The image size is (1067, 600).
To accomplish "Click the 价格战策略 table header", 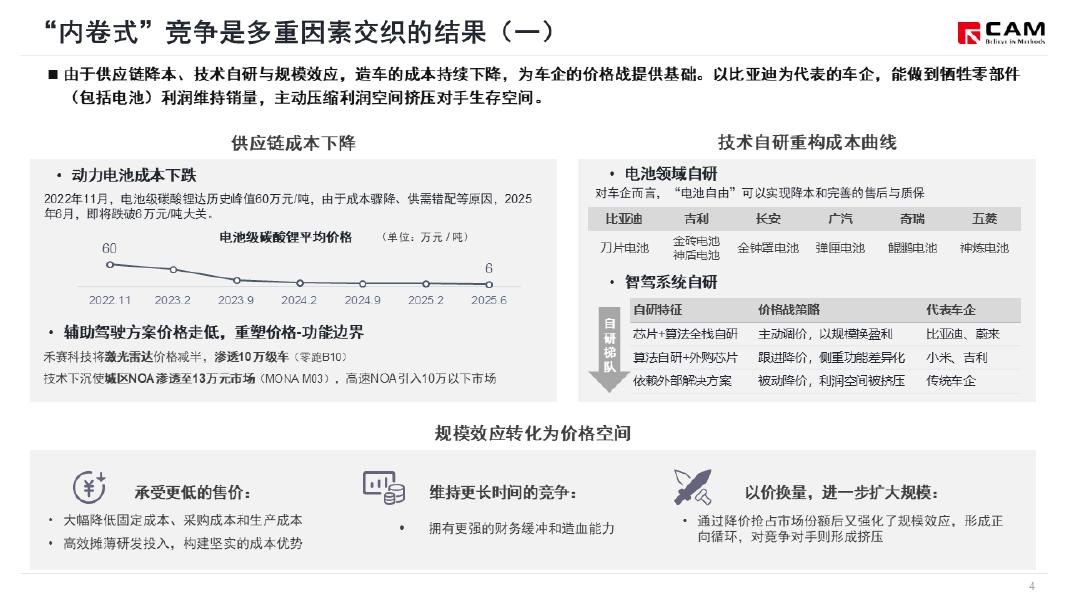I will click(x=789, y=310).
